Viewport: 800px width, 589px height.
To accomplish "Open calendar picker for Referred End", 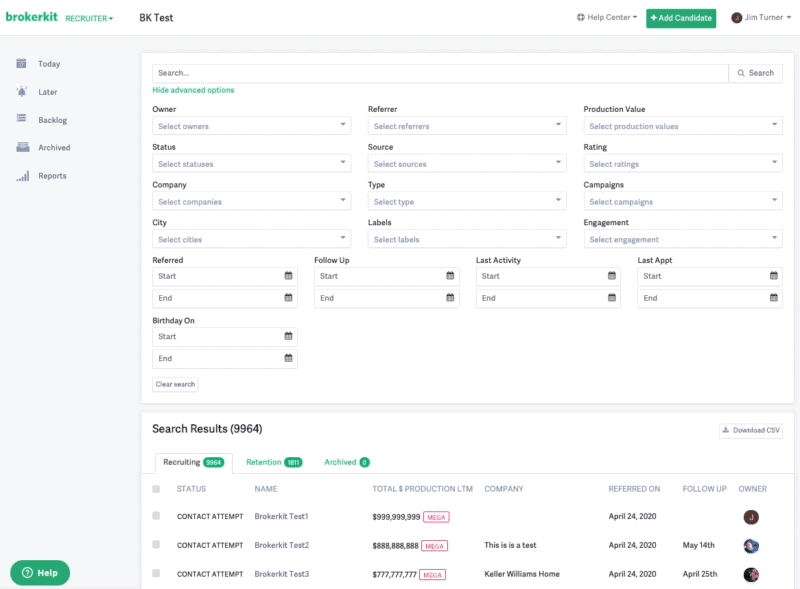I will pyautogui.click(x=288, y=298).
